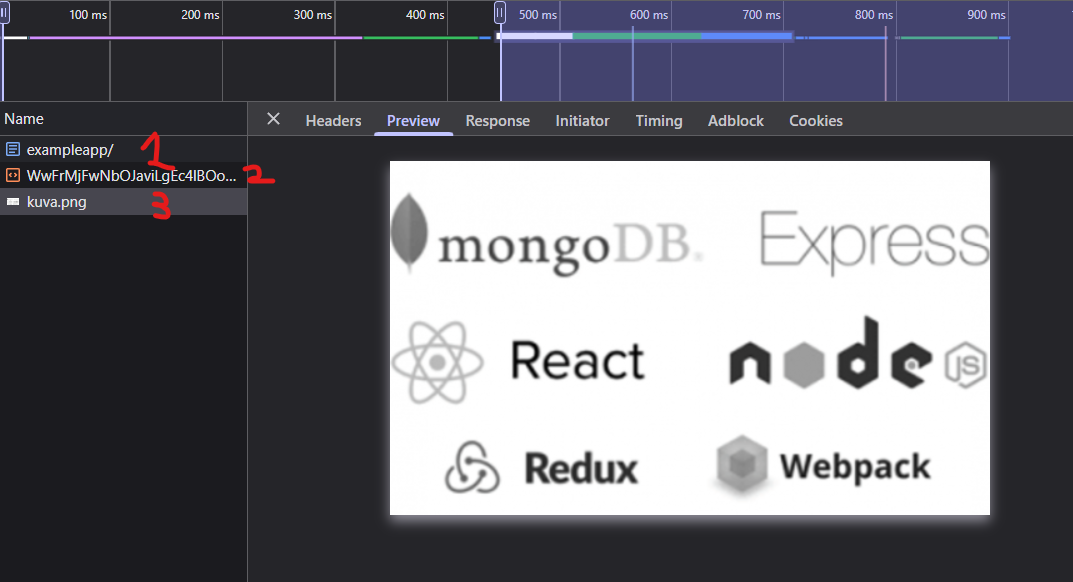This screenshot has height=582, width=1073.
Task: Click the 200 ms timeline marker
Action: [200, 15]
